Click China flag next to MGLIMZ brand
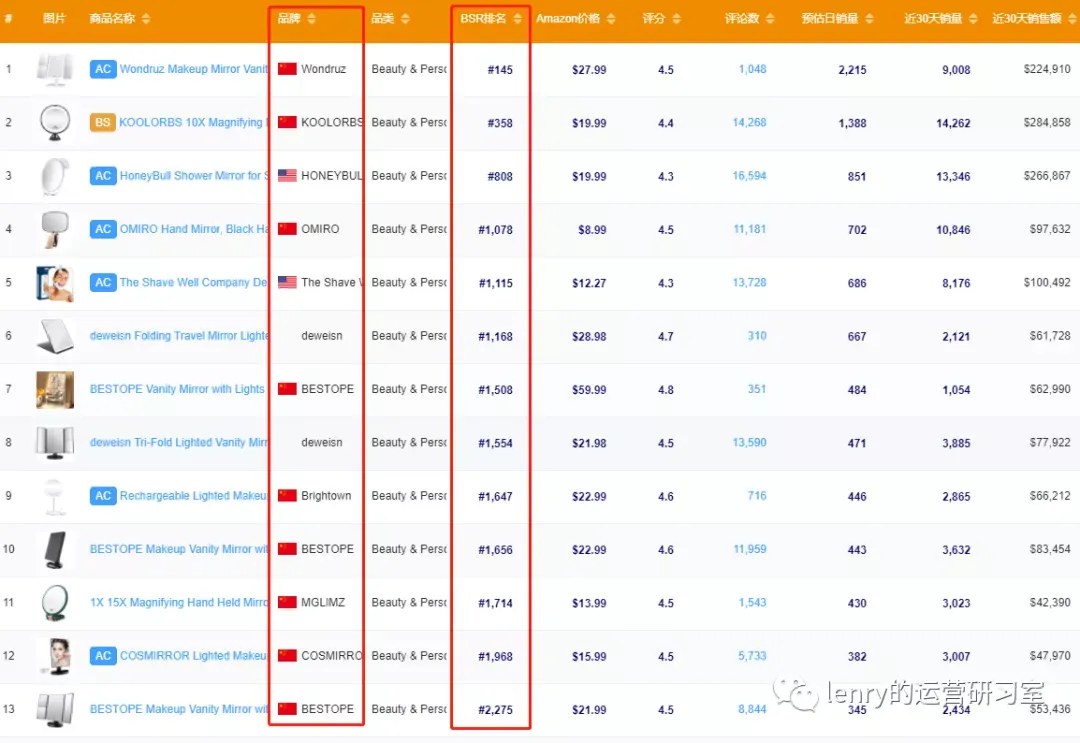Image resolution: width=1080 pixels, height=743 pixels. pyautogui.click(x=287, y=603)
